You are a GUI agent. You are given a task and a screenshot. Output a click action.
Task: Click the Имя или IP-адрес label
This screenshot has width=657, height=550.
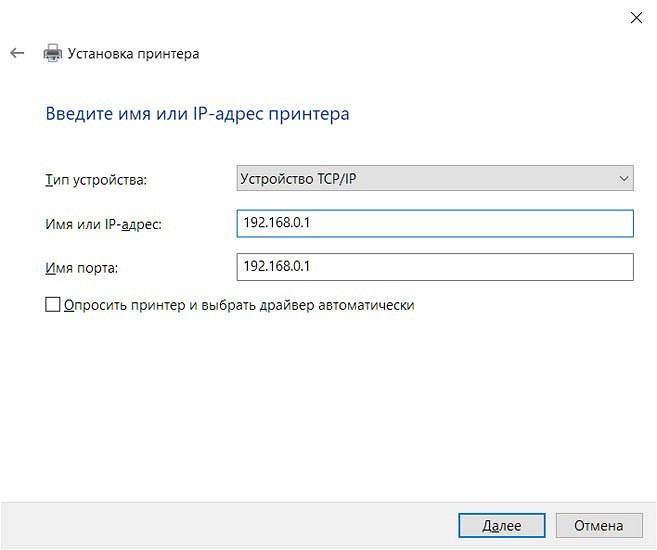point(104,224)
